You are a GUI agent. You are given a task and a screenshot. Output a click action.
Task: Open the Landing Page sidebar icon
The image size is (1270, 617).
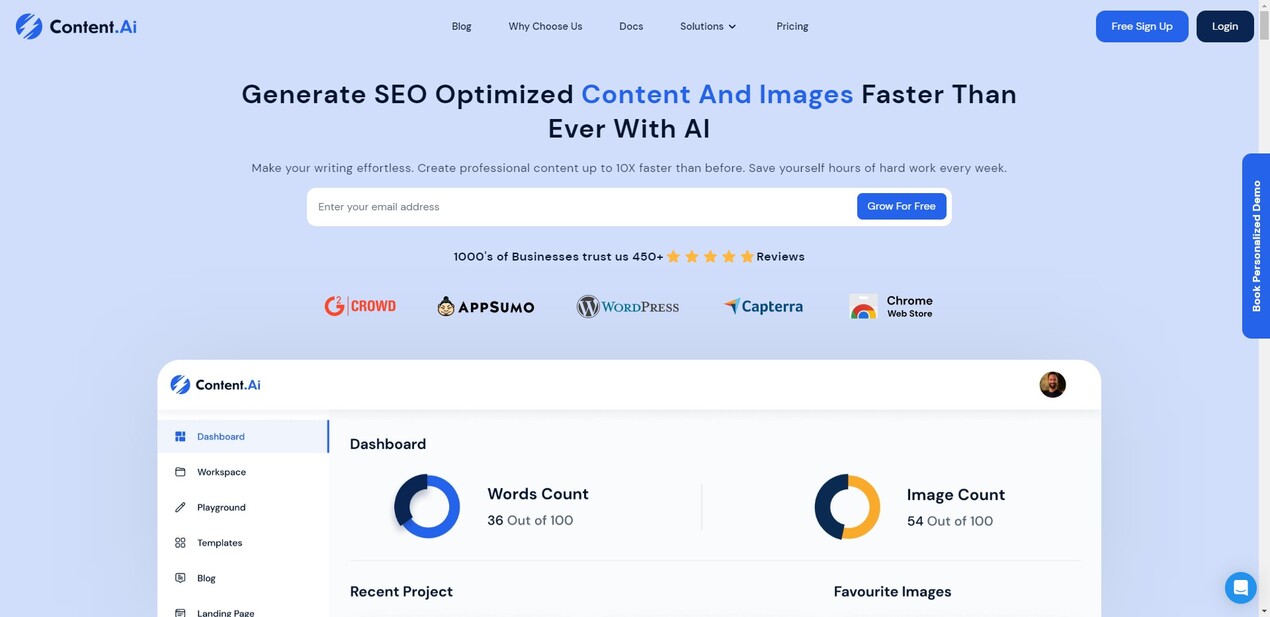click(x=180, y=611)
